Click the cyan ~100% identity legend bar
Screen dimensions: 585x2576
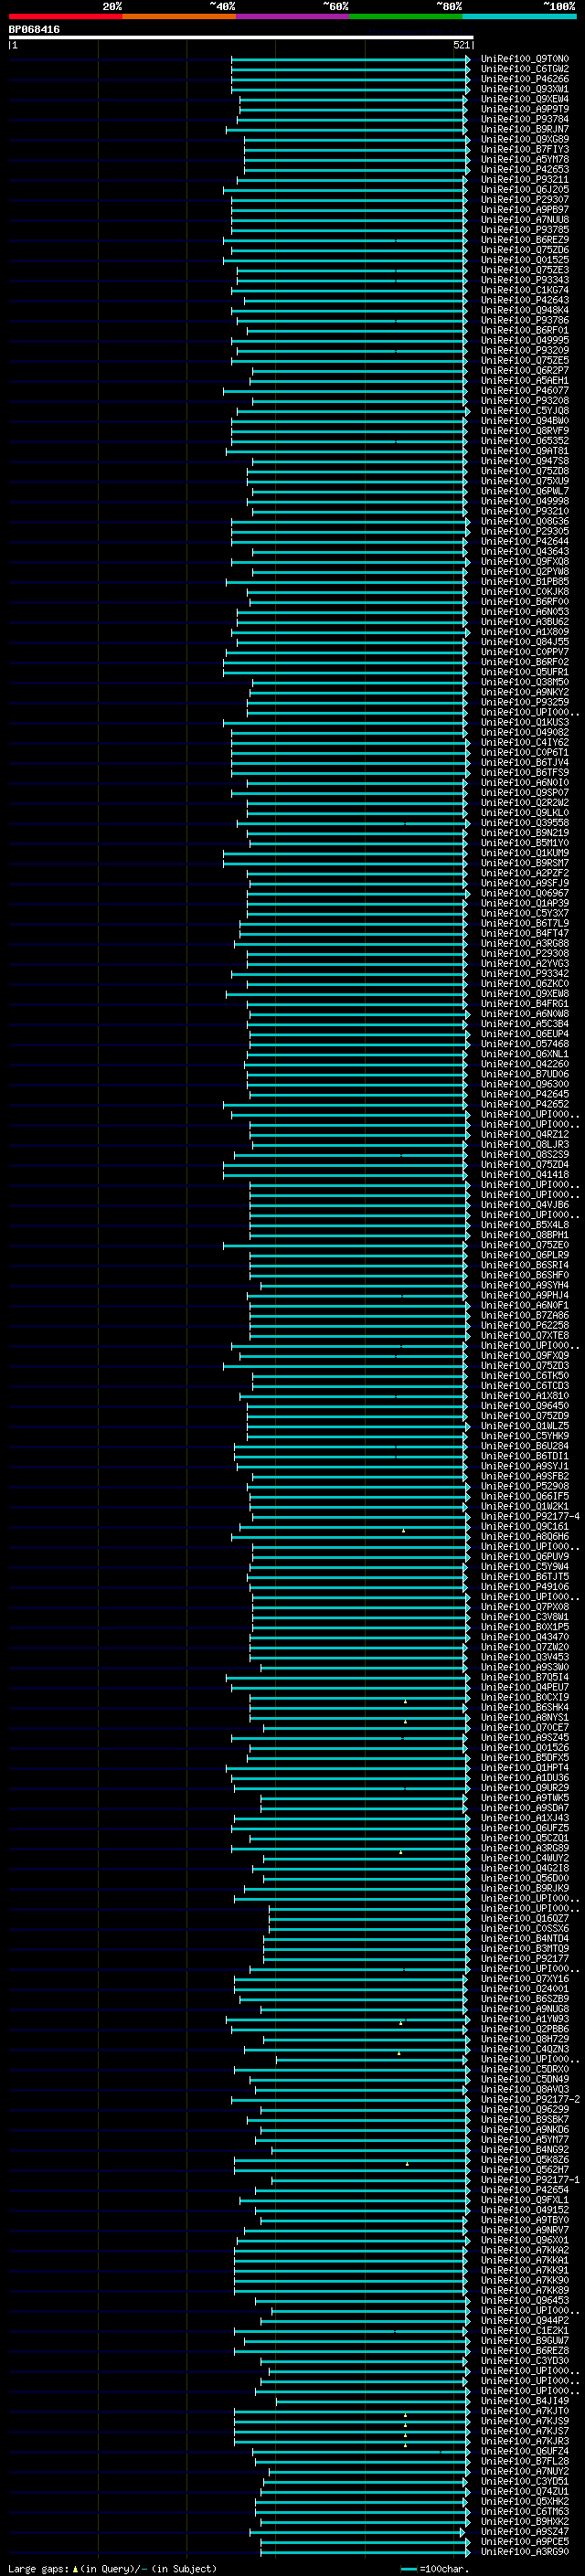pos(519,16)
